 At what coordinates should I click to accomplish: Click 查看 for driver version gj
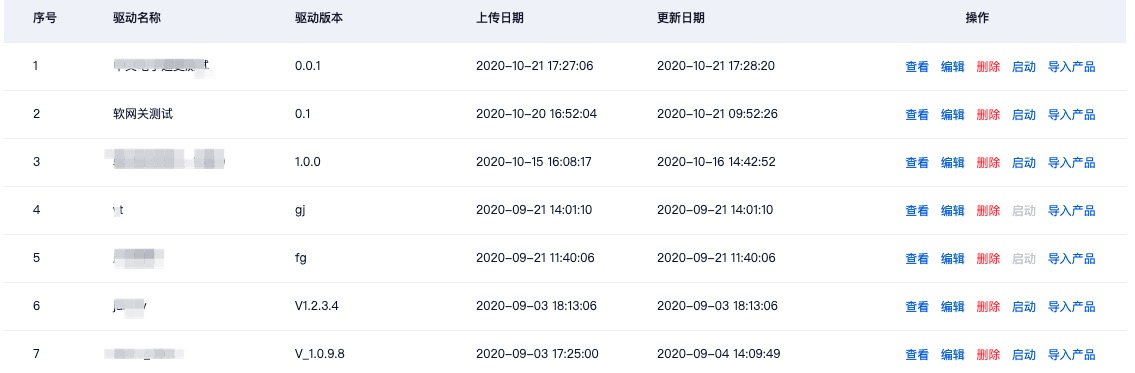click(x=916, y=211)
